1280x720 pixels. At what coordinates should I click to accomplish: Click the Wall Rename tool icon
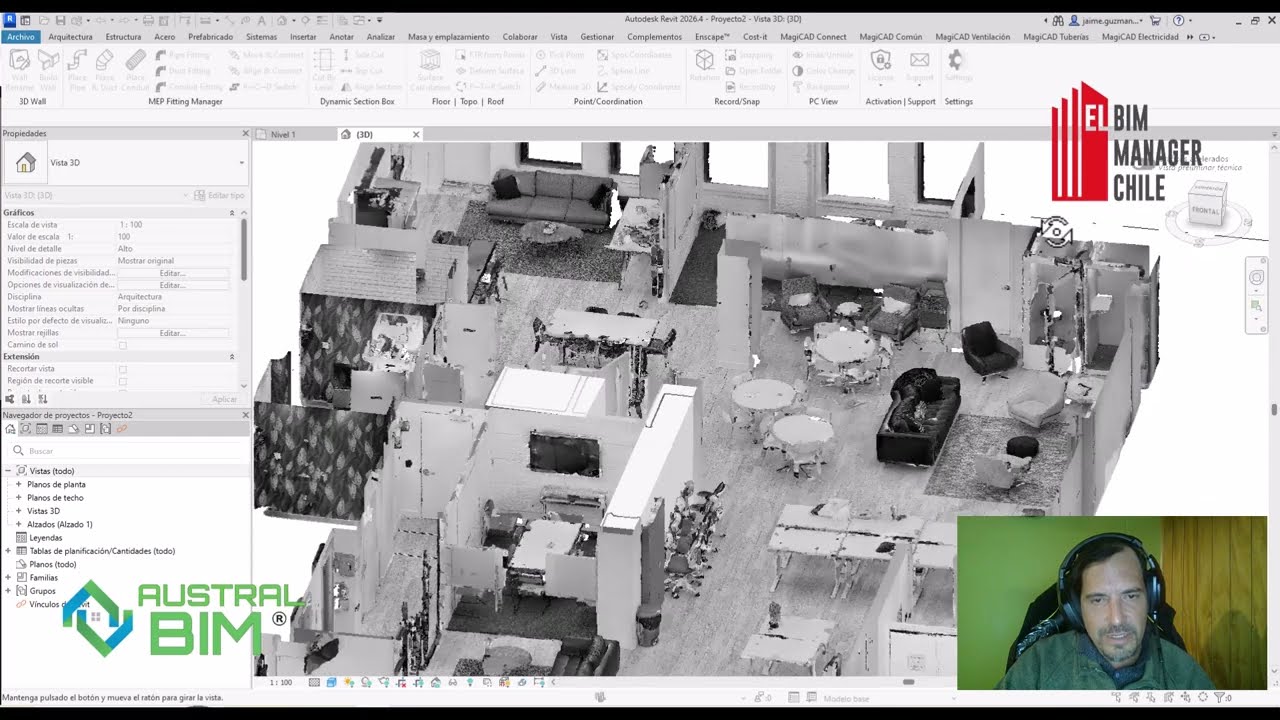pos(19,60)
